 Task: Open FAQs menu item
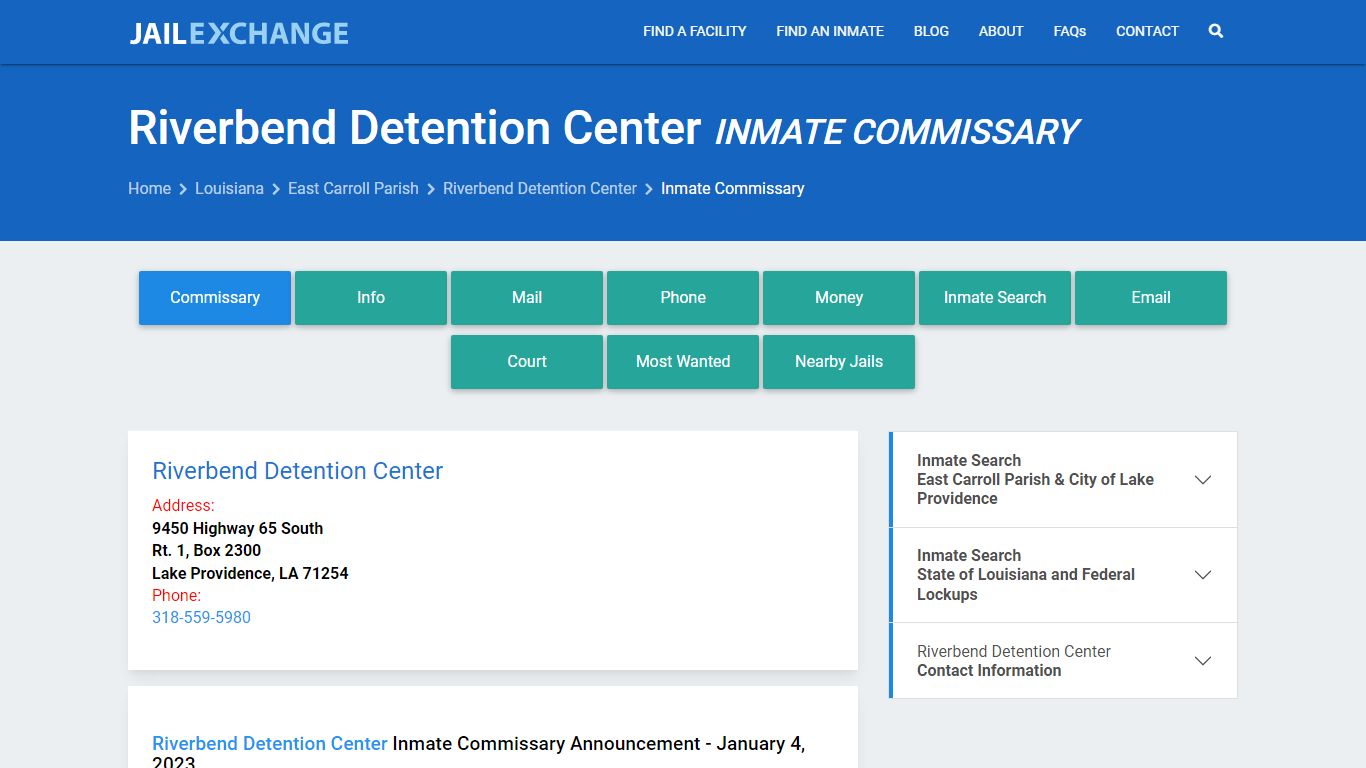pyautogui.click(x=1070, y=31)
